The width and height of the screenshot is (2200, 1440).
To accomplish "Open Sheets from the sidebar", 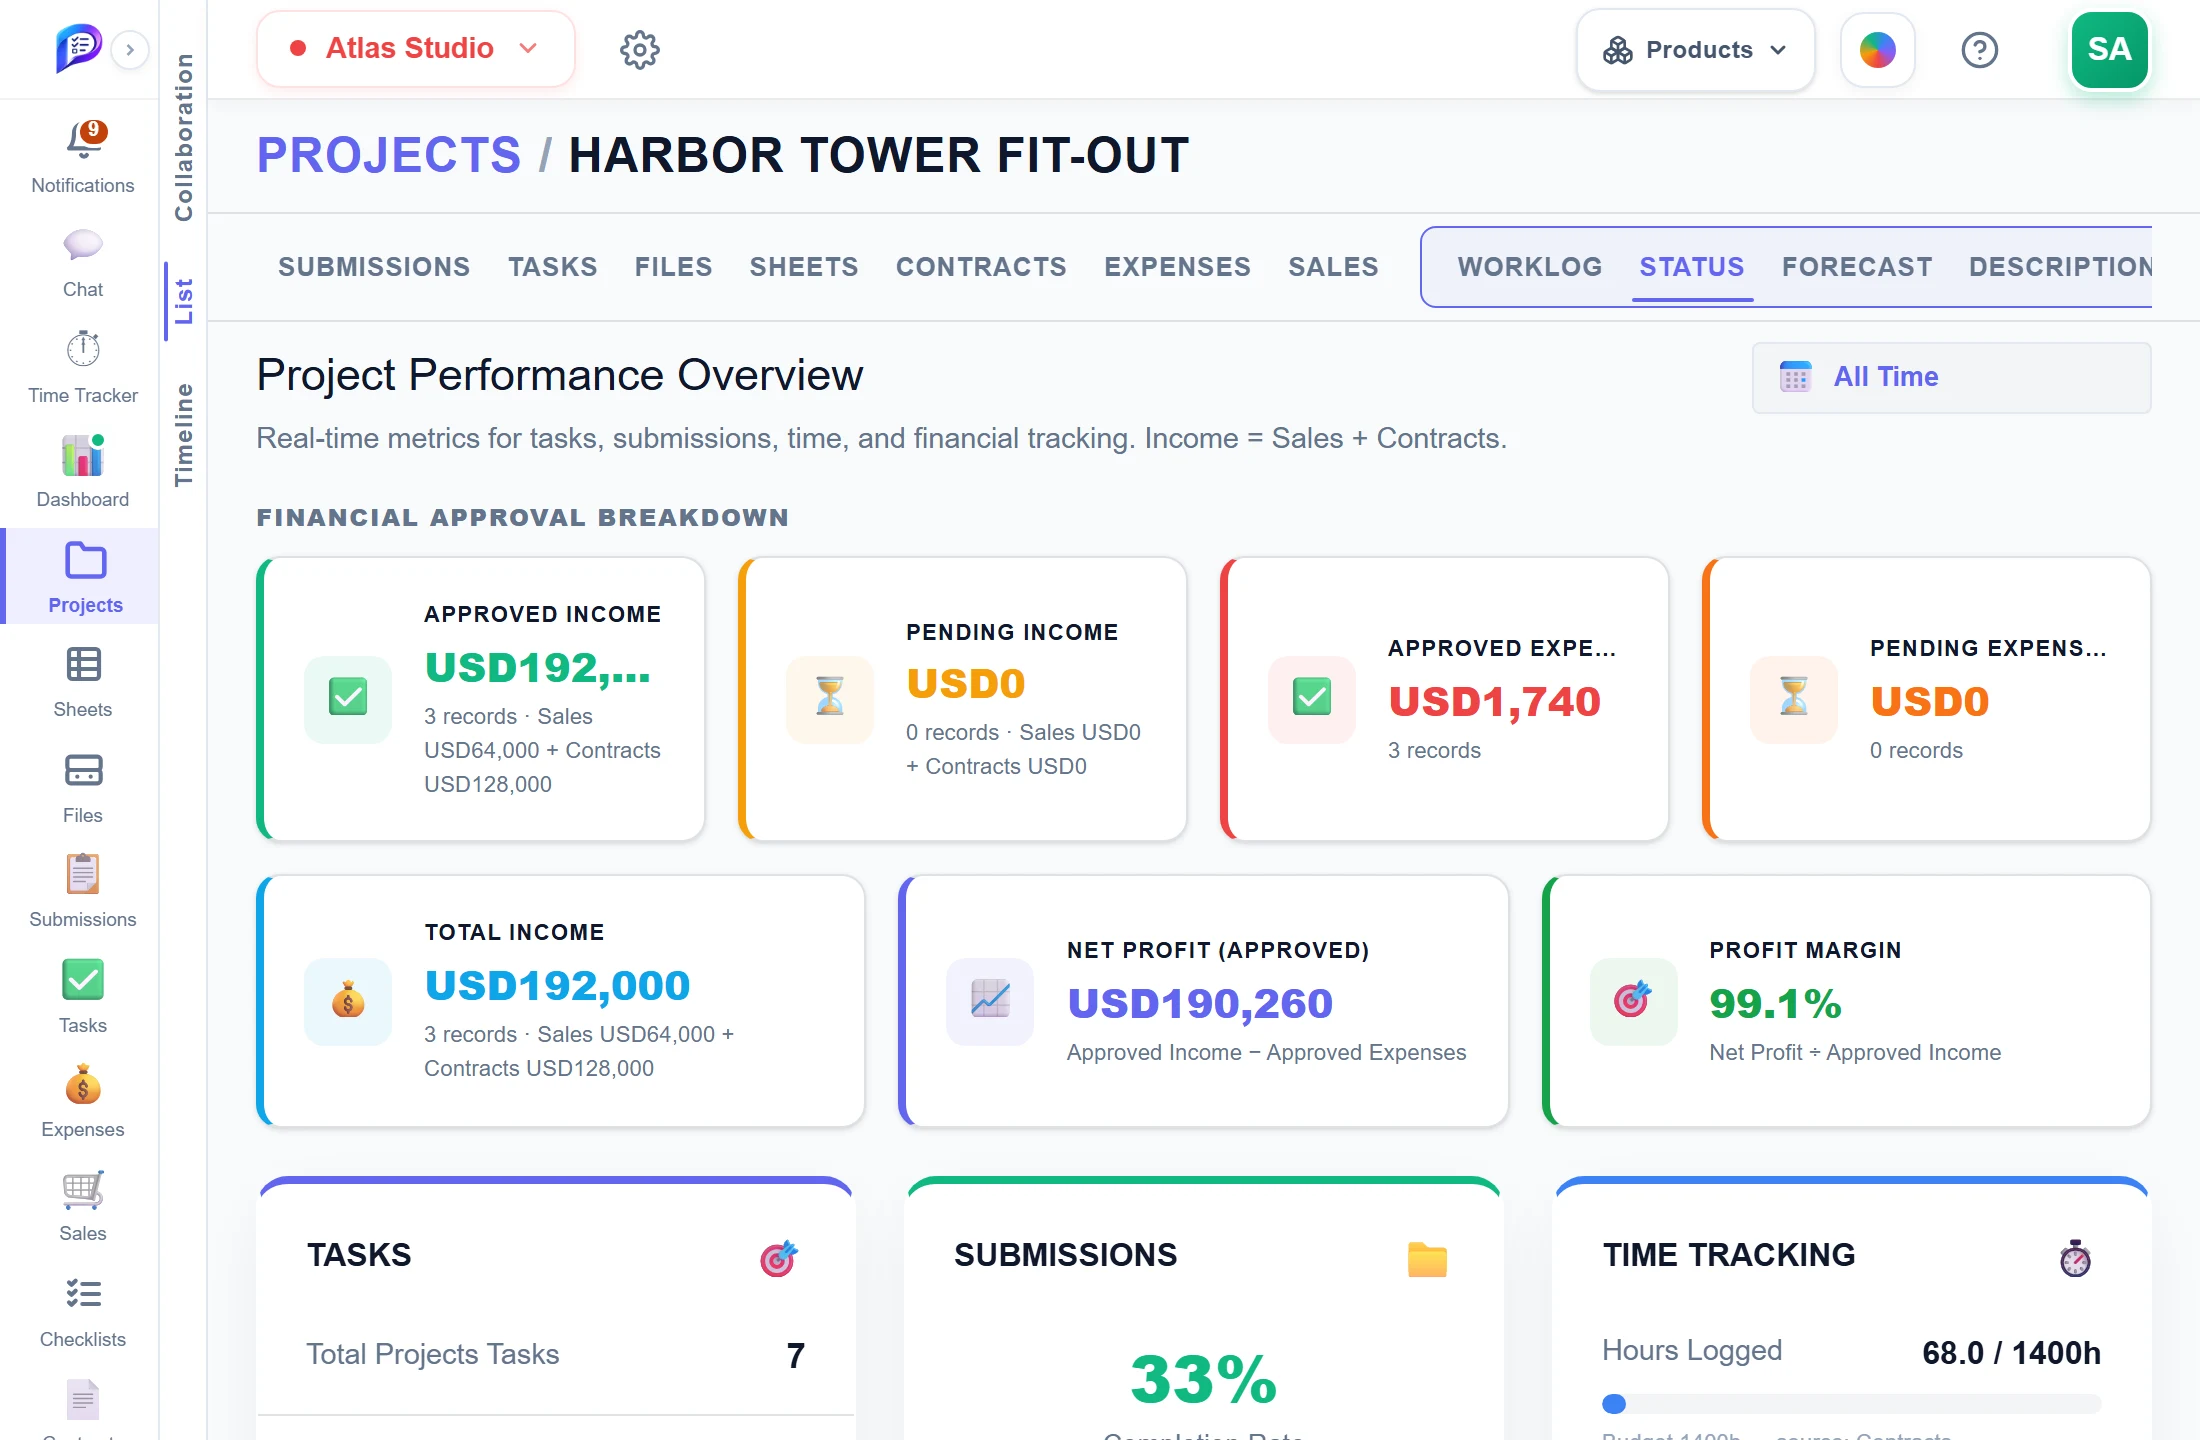I will (82, 682).
